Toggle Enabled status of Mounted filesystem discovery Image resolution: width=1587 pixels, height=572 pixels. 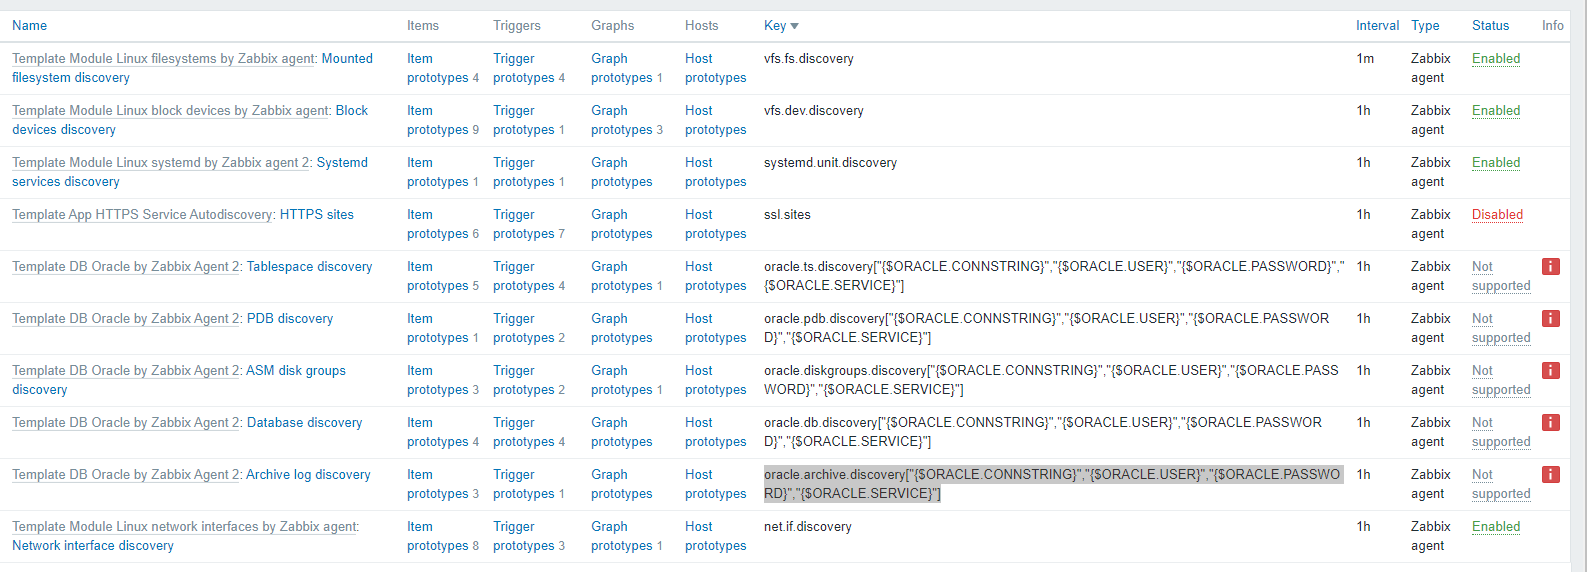(x=1495, y=59)
